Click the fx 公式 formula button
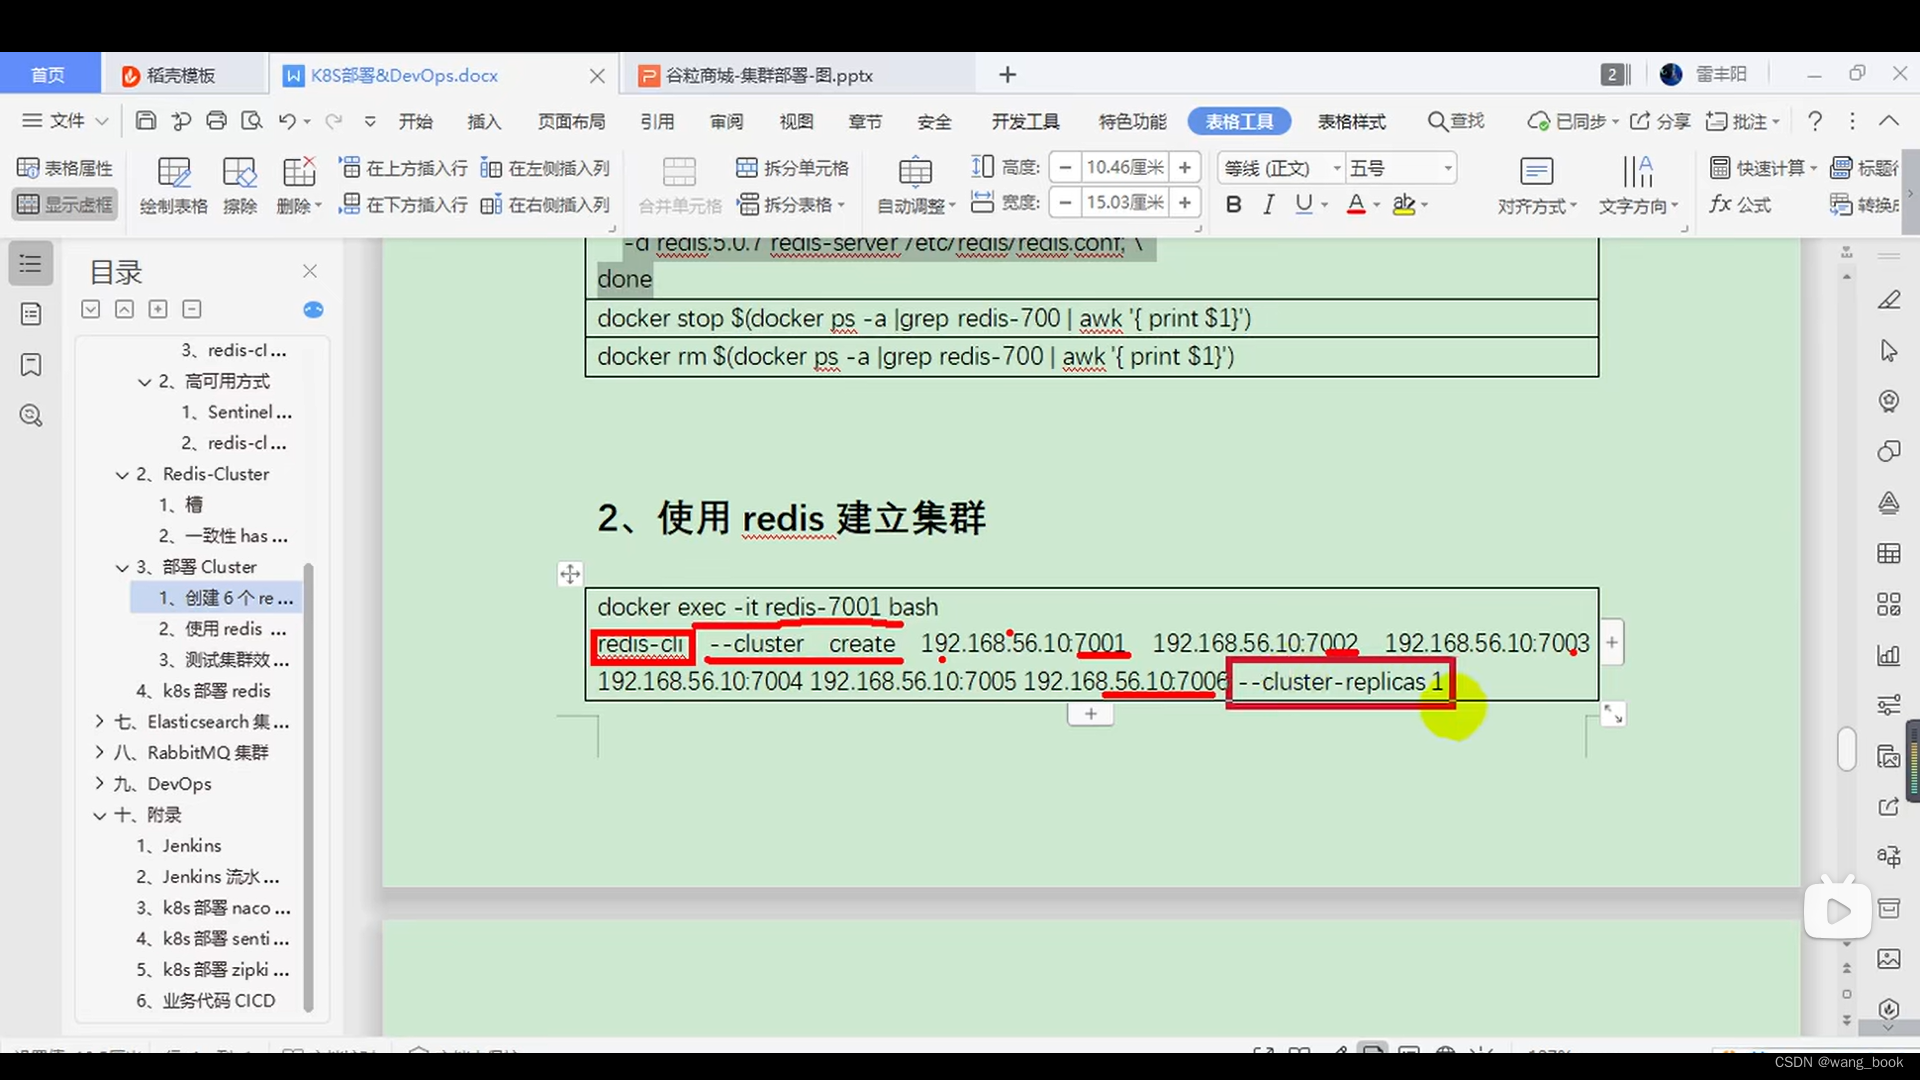Viewport: 1920px width, 1080px height. tap(1740, 204)
